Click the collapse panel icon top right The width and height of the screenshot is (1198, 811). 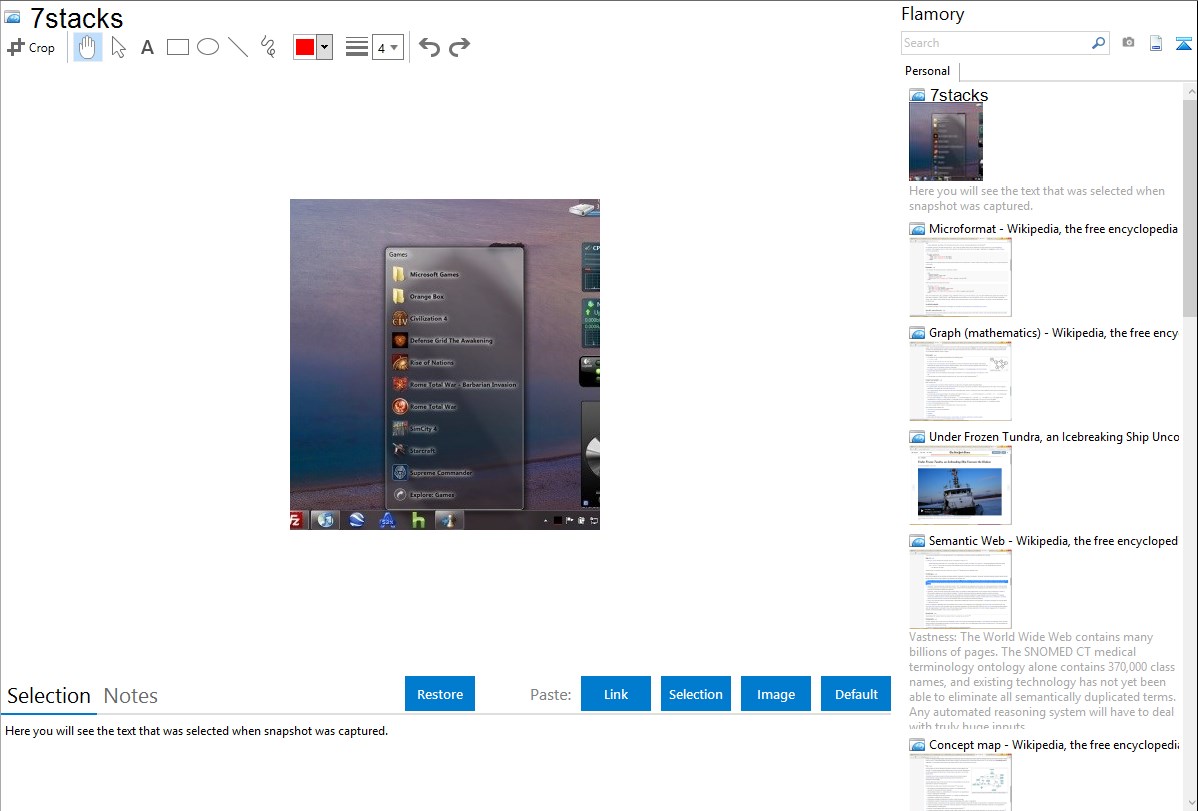click(x=1183, y=43)
